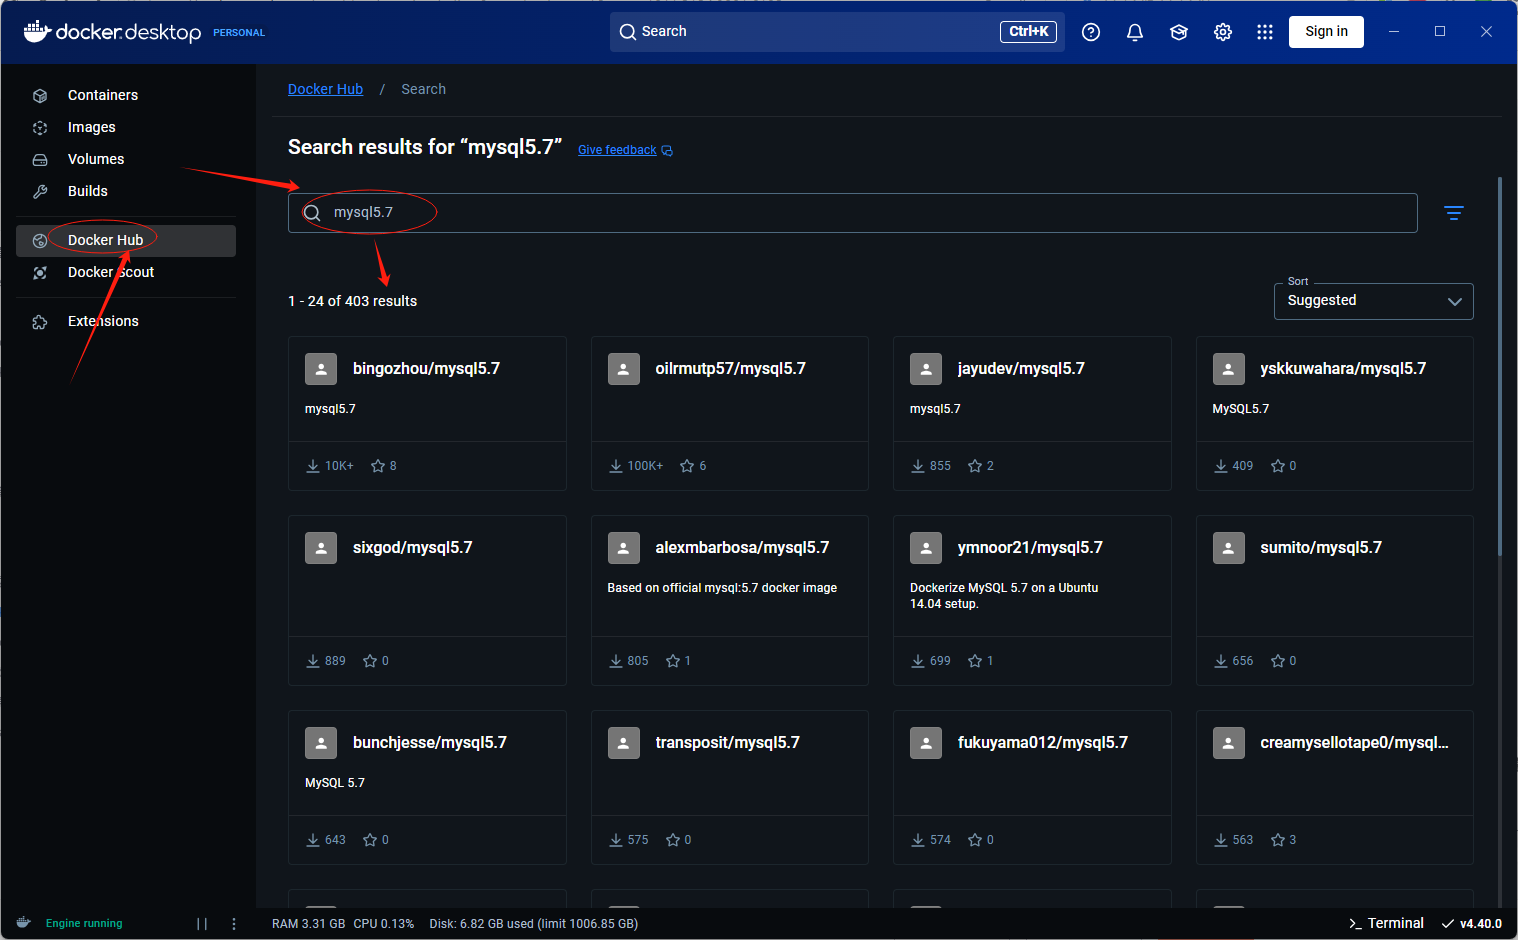Click the magnifier icon in hub search
Viewport: 1518px width, 940px height.
click(x=312, y=213)
